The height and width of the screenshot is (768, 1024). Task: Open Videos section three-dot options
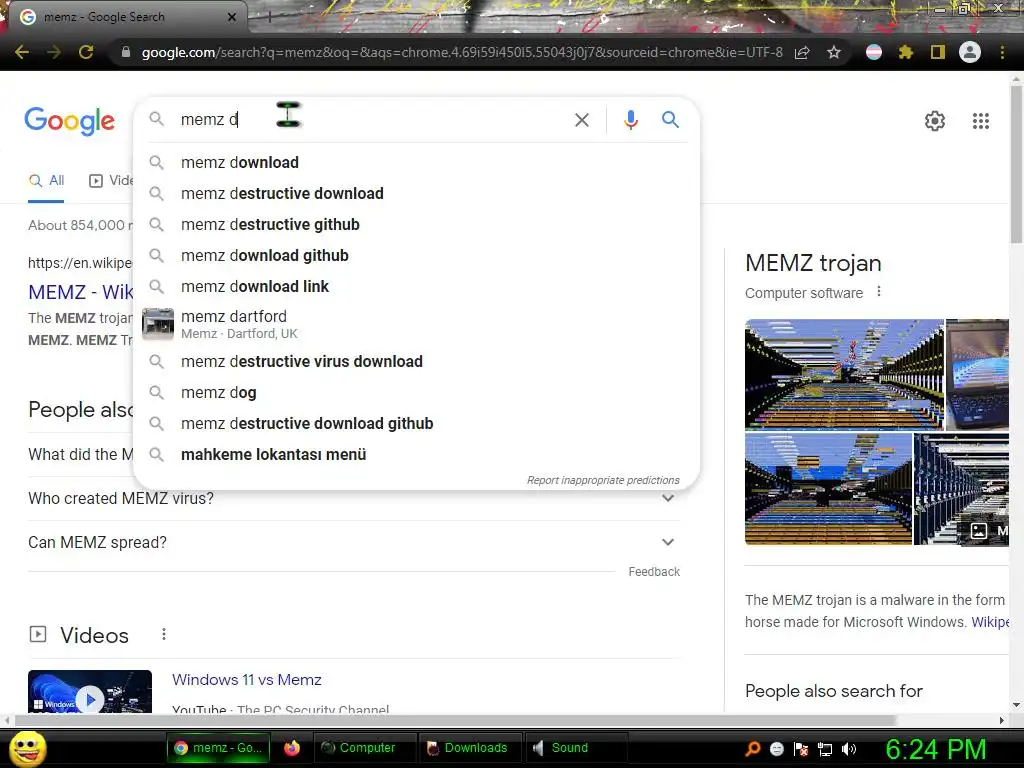tap(164, 634)
